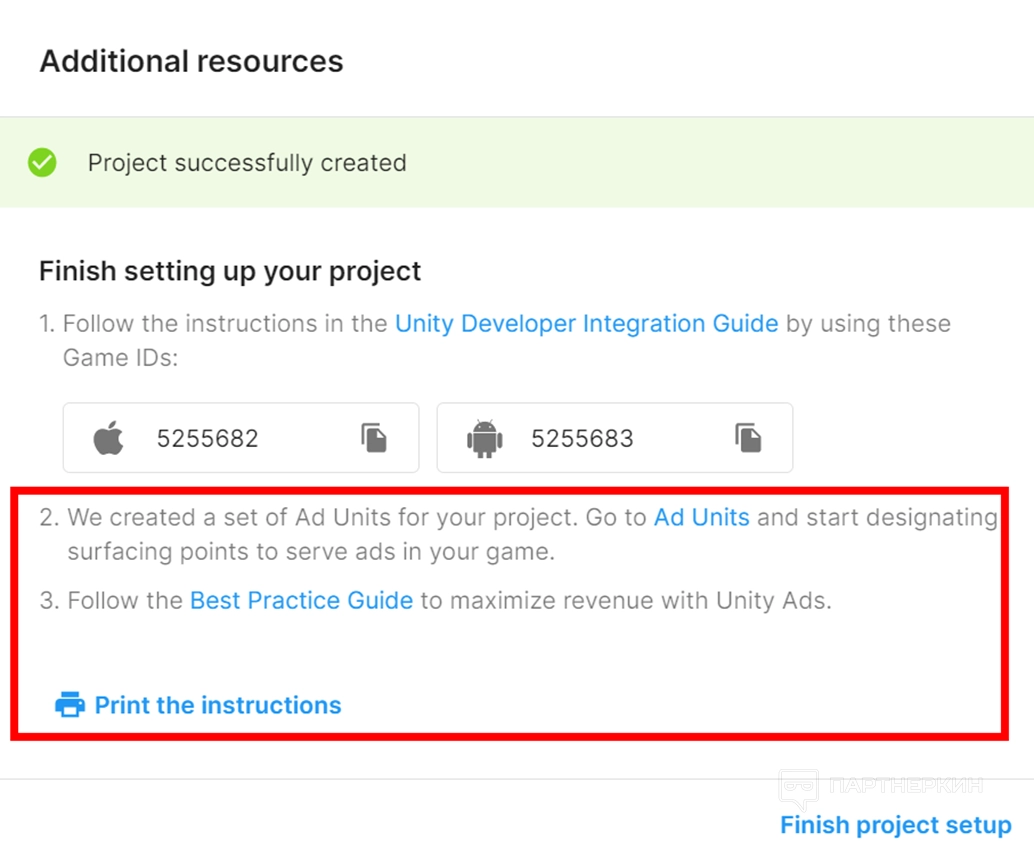1034x864 pixels.
Task: Click the Partnerkin watermark logo icon
Action: [798, 790]
